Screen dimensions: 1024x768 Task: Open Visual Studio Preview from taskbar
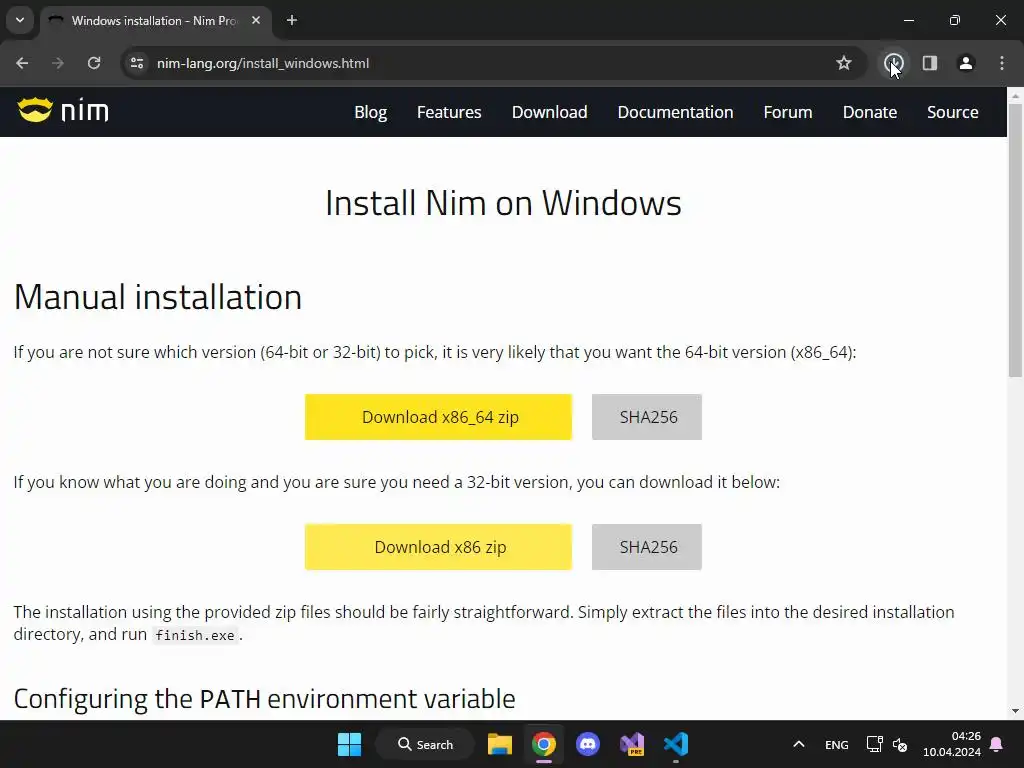point(632,744)
